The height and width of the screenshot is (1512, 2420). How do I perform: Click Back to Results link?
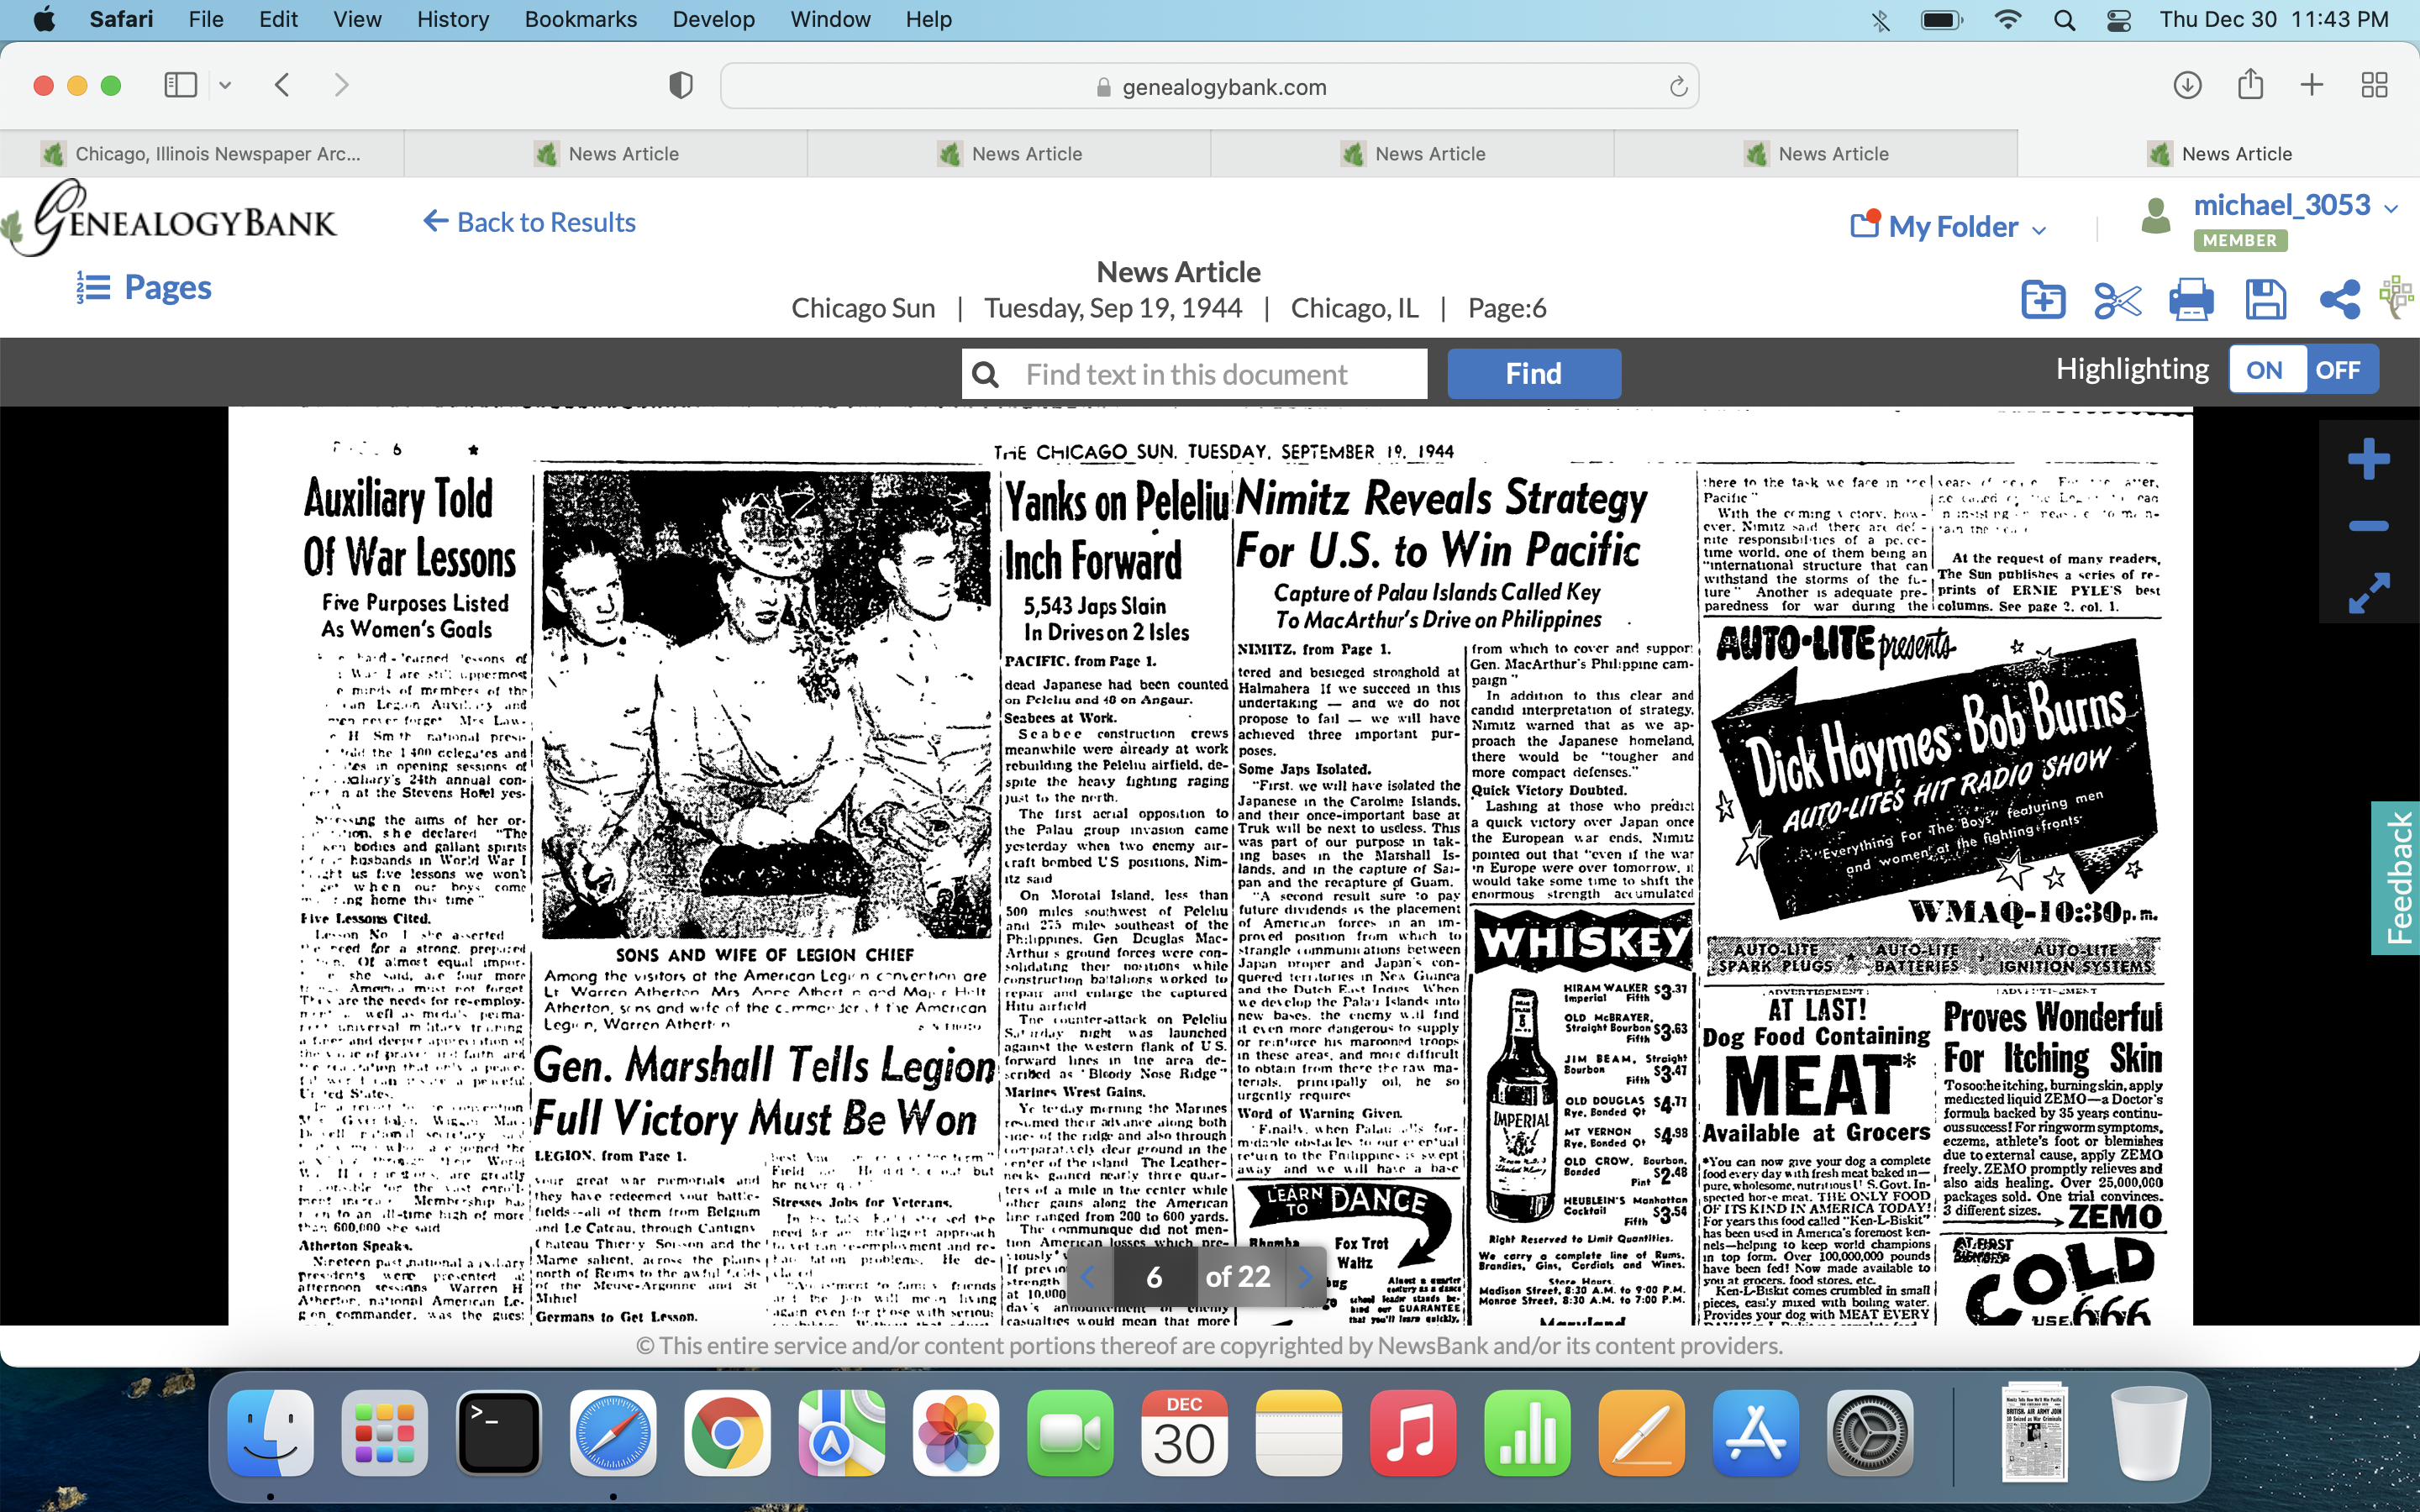pos(529,222)
